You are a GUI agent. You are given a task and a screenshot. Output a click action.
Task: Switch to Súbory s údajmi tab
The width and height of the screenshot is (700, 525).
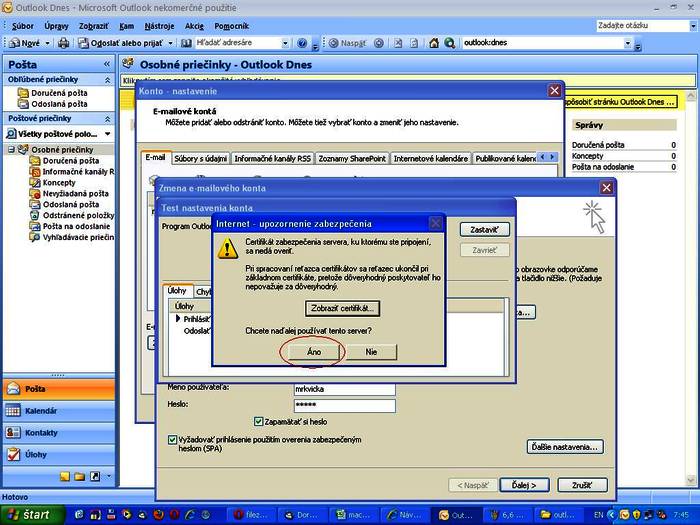pos(200,158)
